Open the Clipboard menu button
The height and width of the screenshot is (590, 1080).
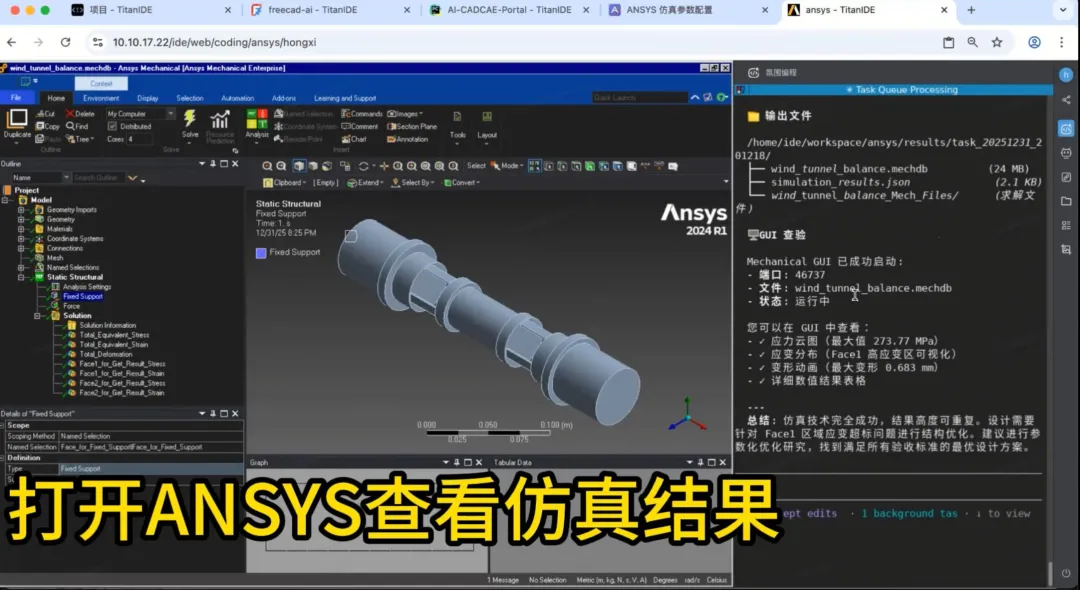coord(284,182)
